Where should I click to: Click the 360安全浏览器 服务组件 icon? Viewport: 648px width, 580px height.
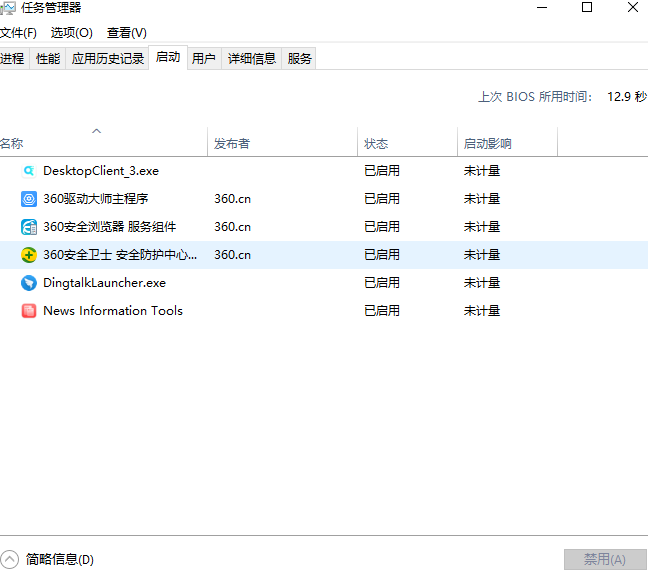(29, 227)
